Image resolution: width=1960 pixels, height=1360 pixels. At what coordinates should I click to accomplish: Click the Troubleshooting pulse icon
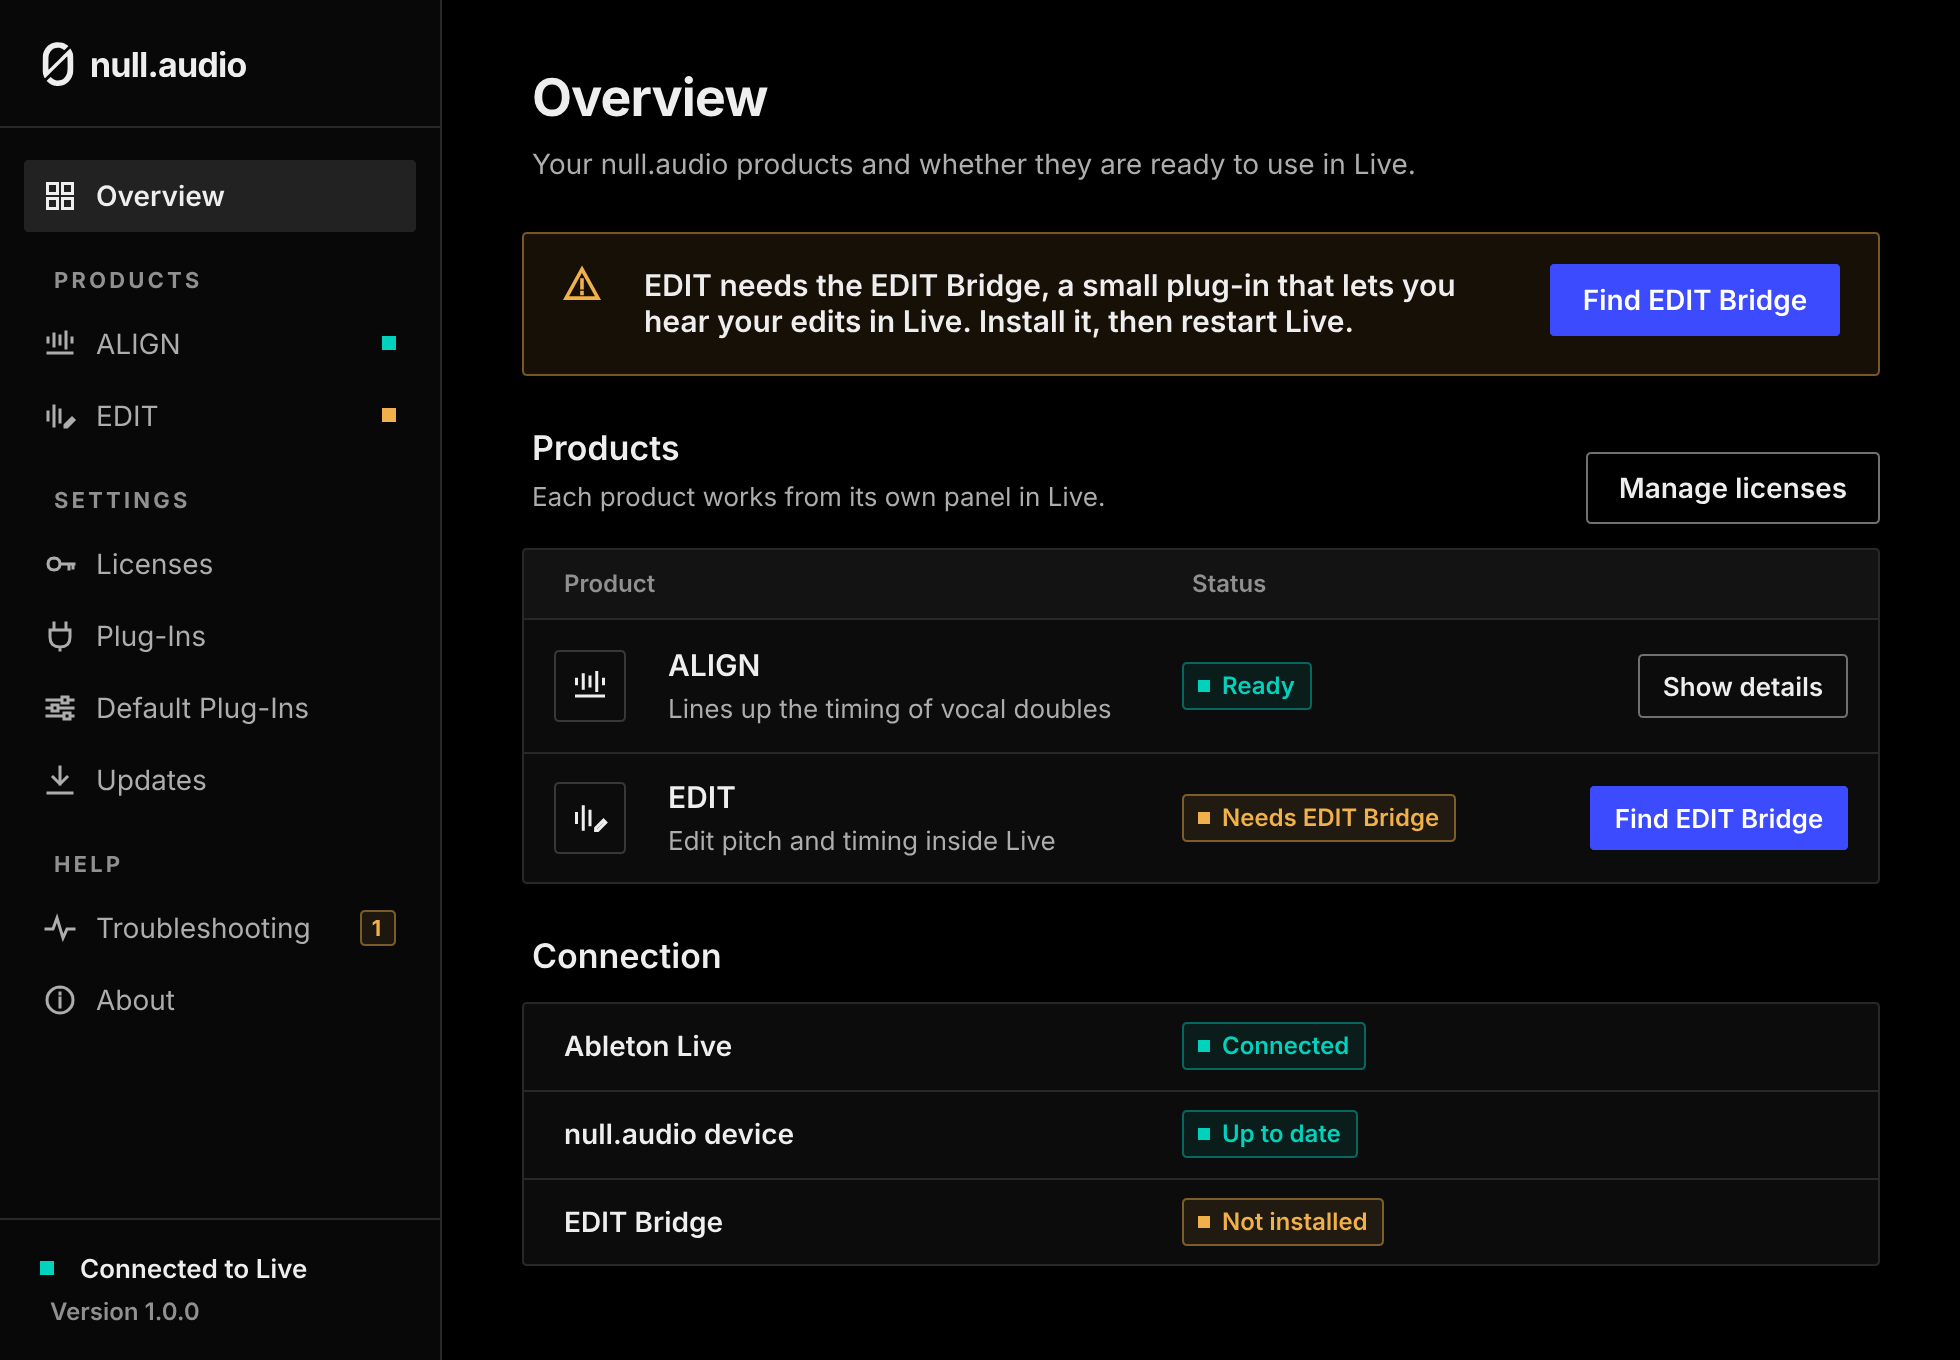pos(60,928)
